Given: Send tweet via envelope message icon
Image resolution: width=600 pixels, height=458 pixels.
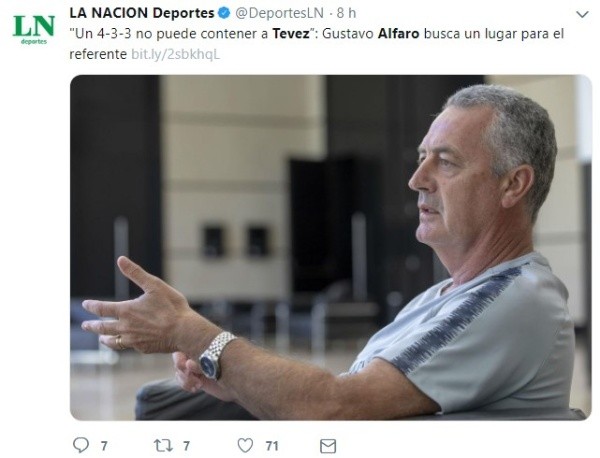Looking at the screenshot, I should pos(328,446).
